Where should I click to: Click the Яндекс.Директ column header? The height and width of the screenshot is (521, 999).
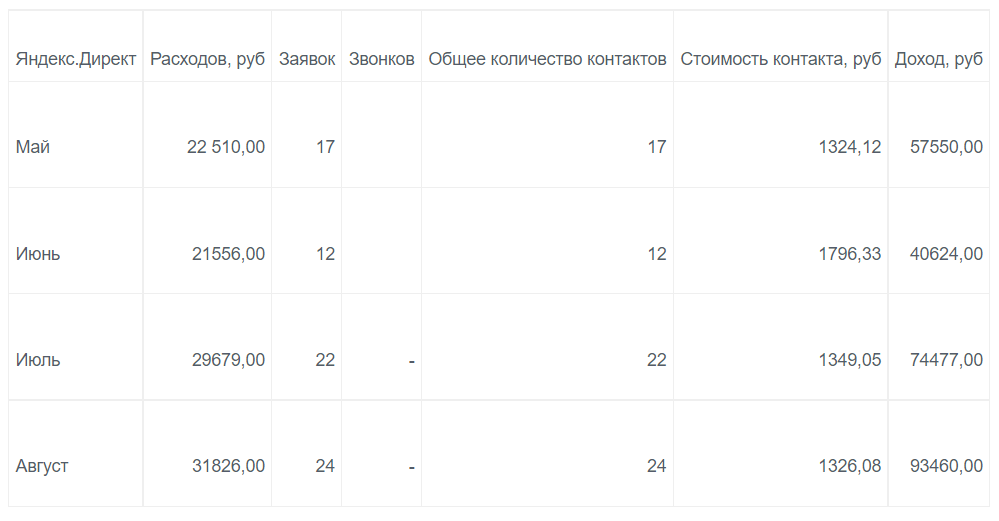pyautogui.click(x=76, y=60)
